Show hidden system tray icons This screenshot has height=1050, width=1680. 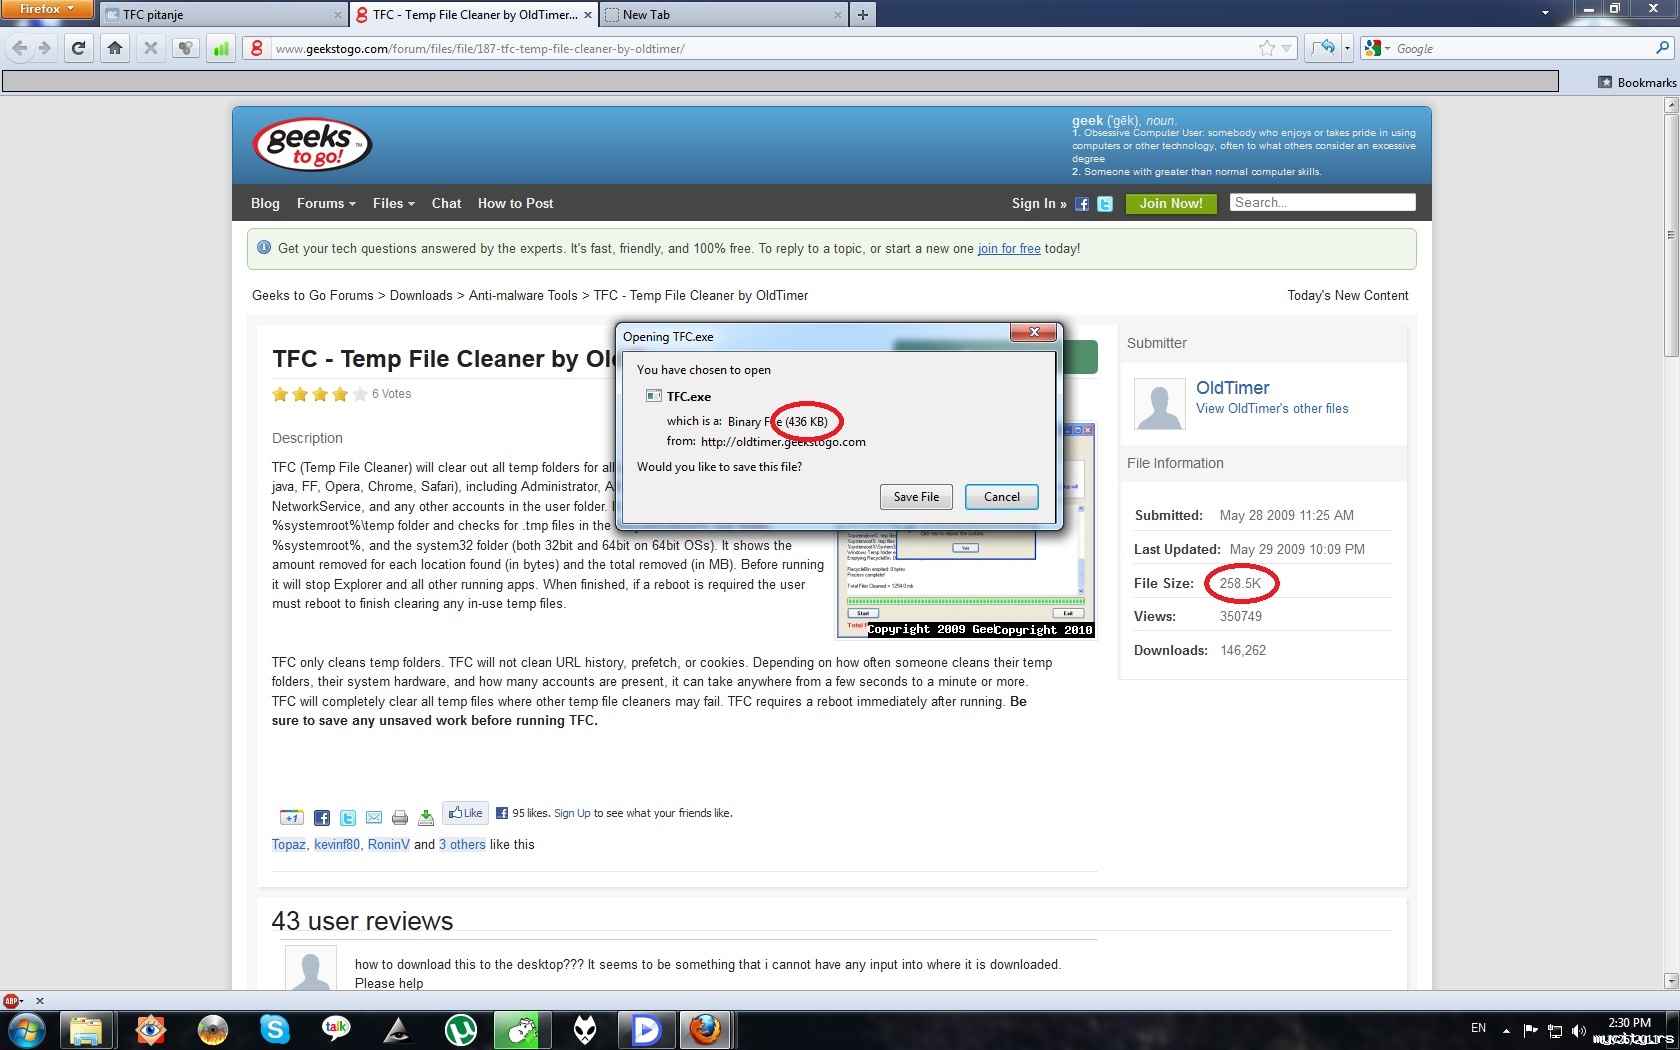(x=1506, y=1031)
